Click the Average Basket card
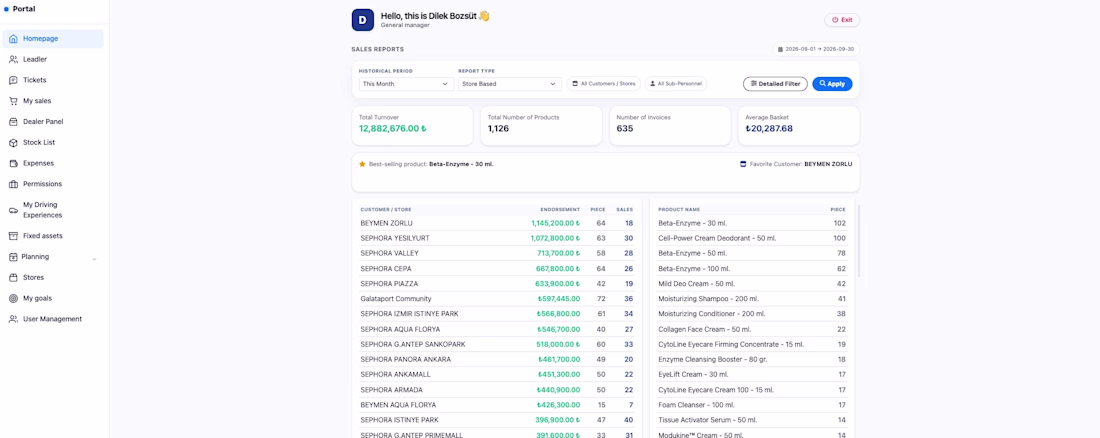The image size is (1100, 438). coord(798,126)
